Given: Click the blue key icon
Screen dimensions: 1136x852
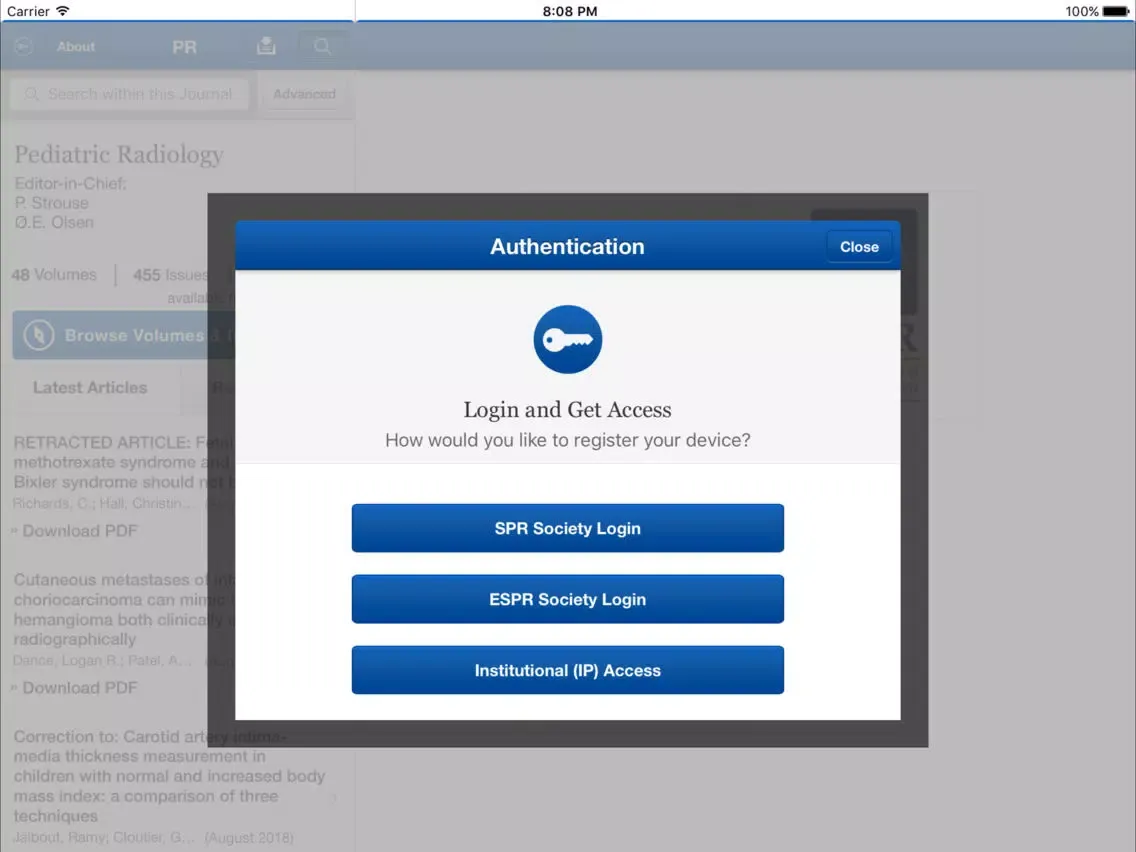Looking at the screenshot, I should pyautogui.click(x=567, y=339).
